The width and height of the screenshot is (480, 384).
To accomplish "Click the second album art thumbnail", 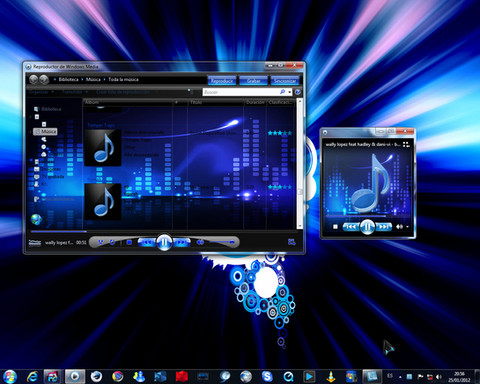I will 103,201.
